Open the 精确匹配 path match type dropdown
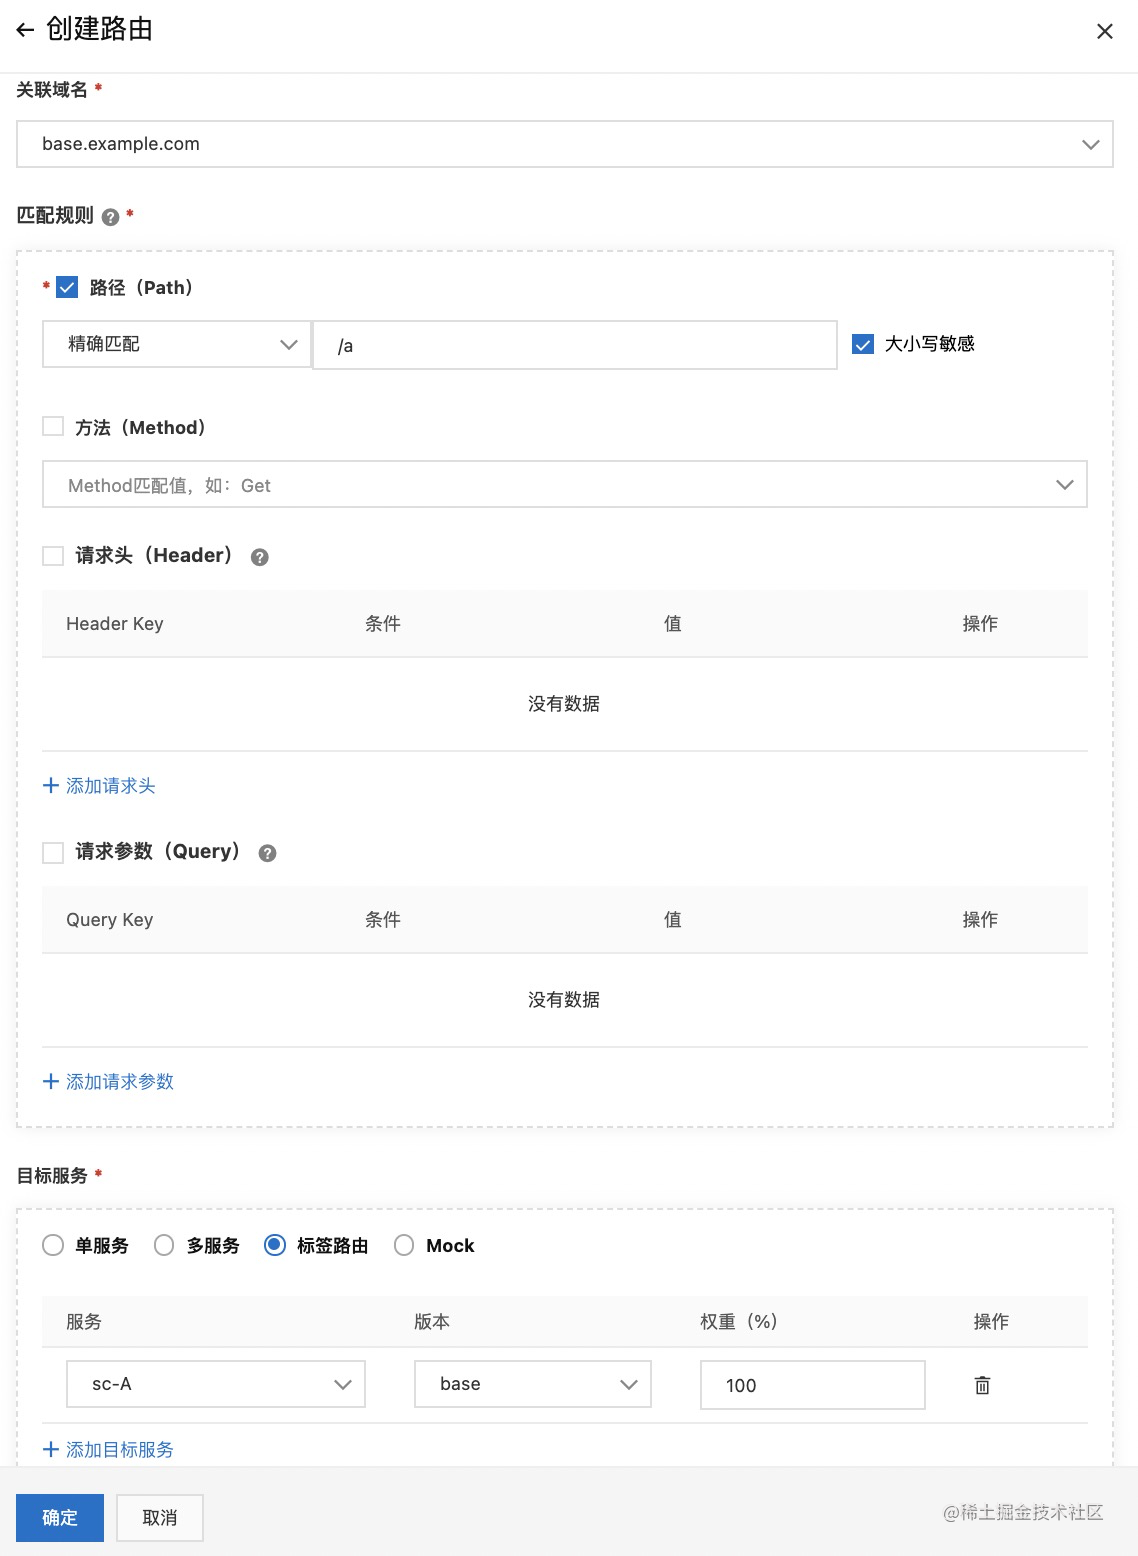Viewport: 1138px width, 1556px height. [177, 344]
